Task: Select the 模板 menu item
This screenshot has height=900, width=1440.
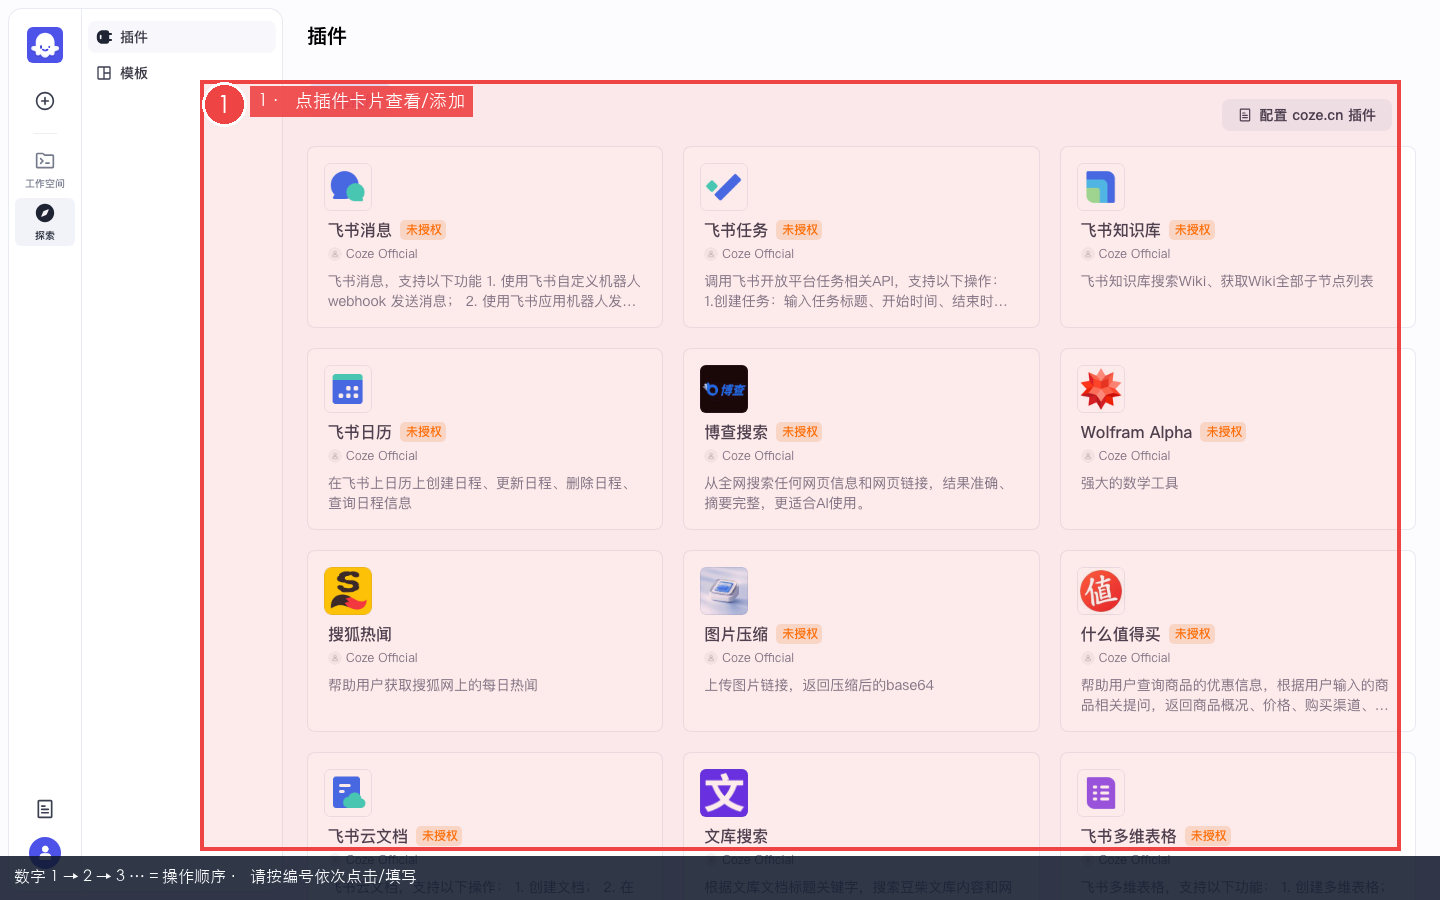Action: click(181, 73)
